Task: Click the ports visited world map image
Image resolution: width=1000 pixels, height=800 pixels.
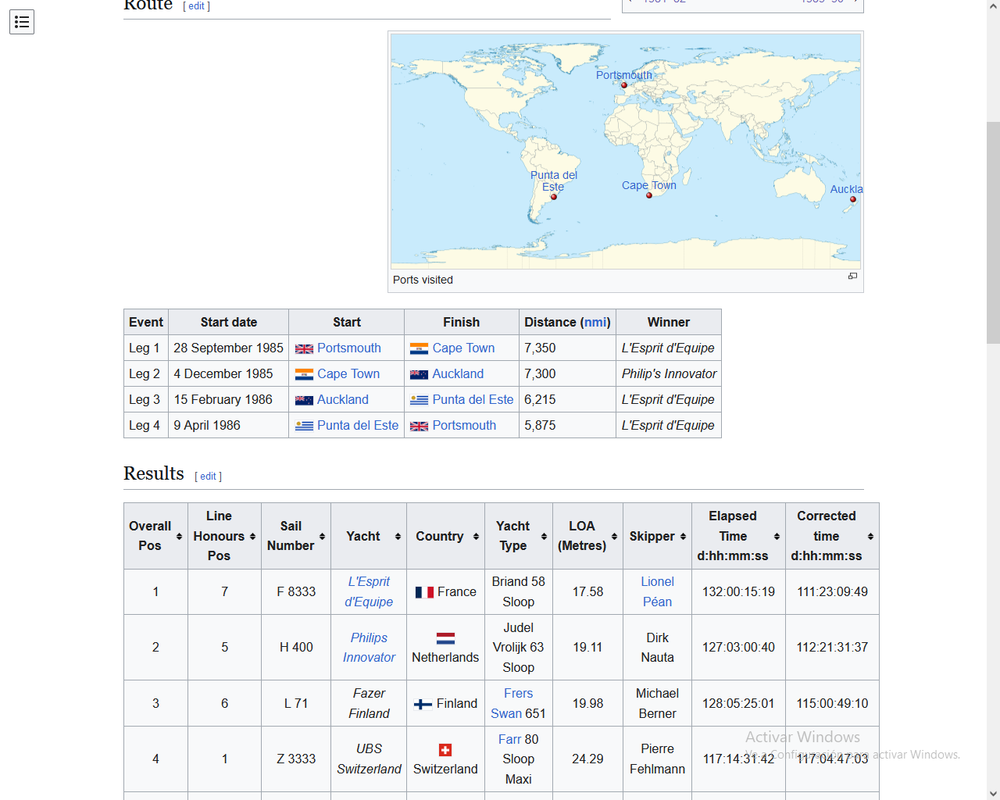Action: [625, 151]
